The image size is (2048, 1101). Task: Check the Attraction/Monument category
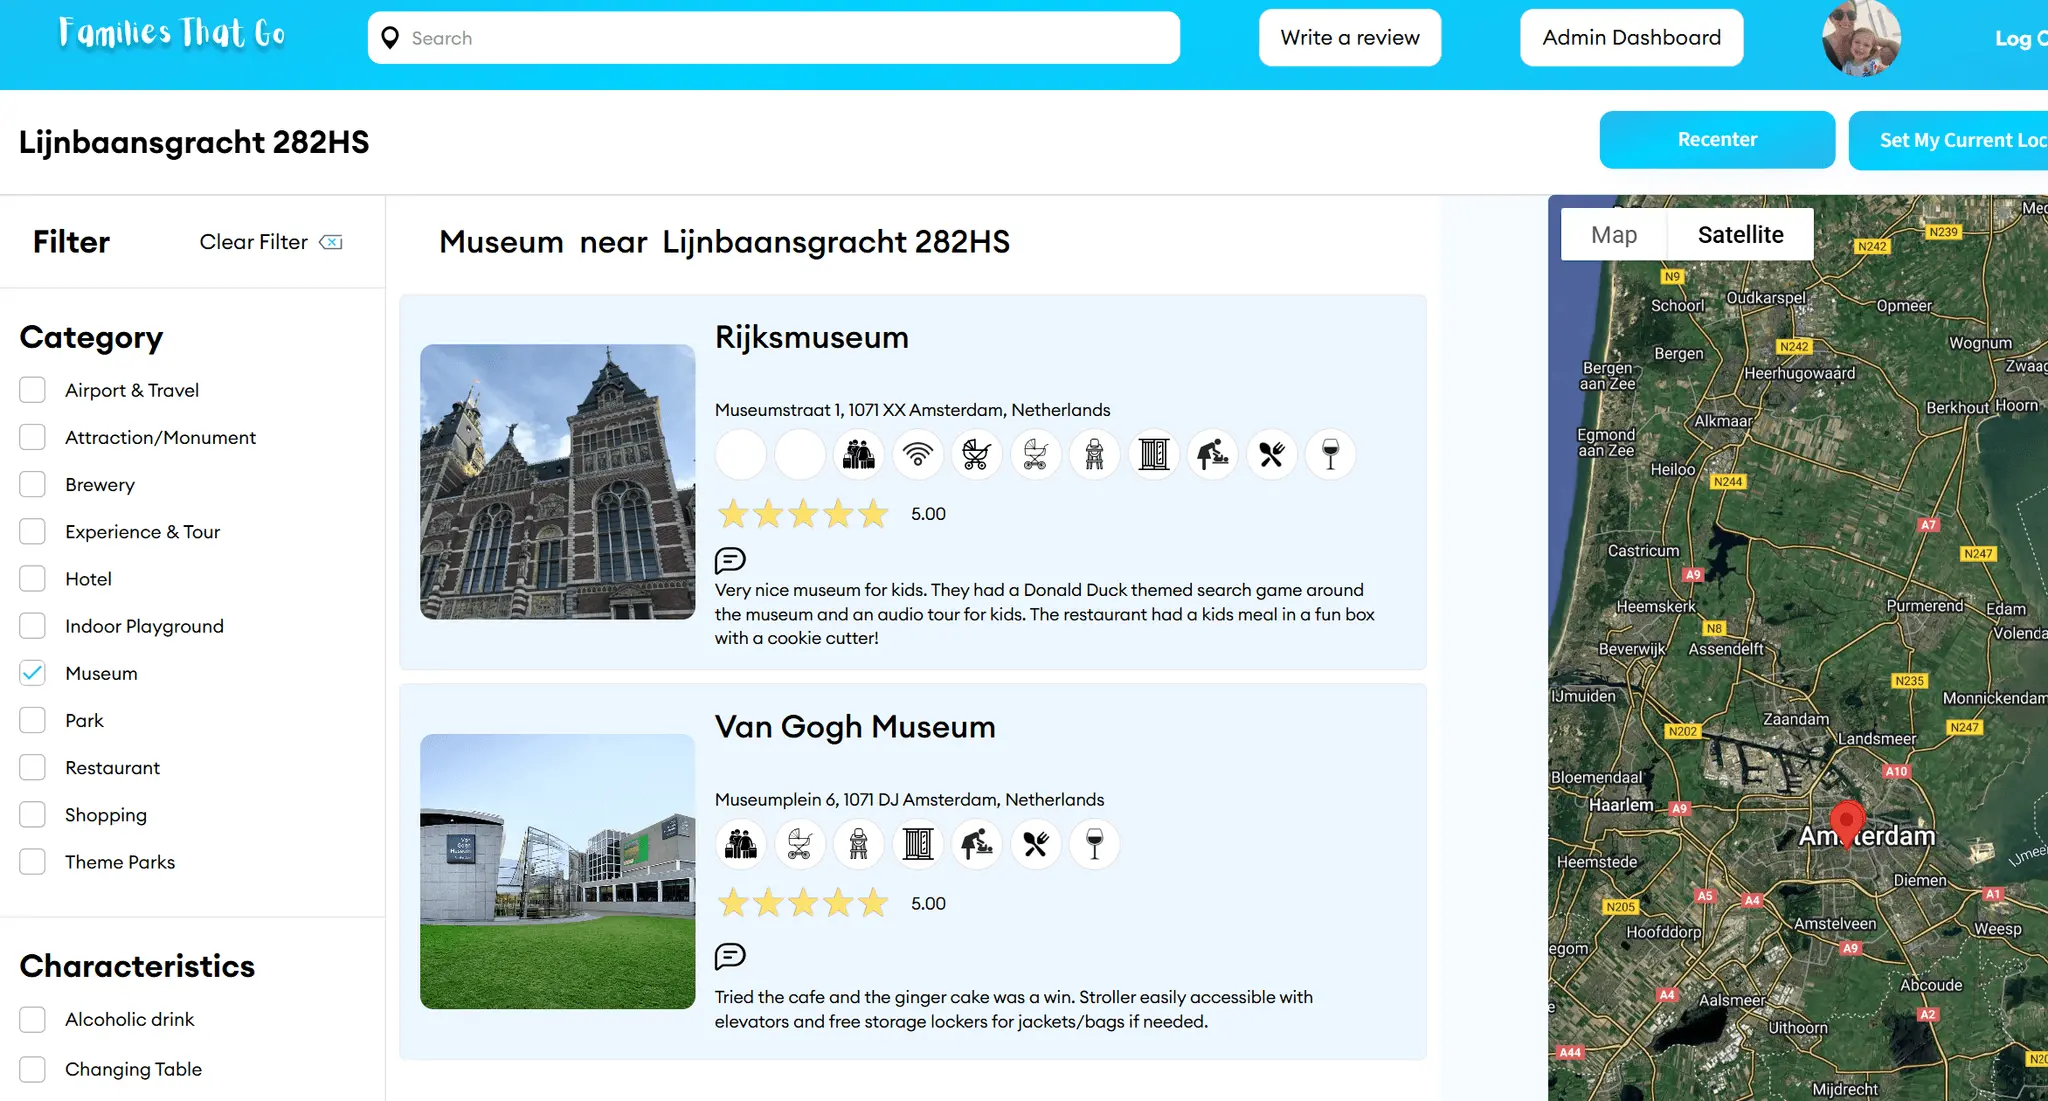pyautogui.click(x=32, y=437)
